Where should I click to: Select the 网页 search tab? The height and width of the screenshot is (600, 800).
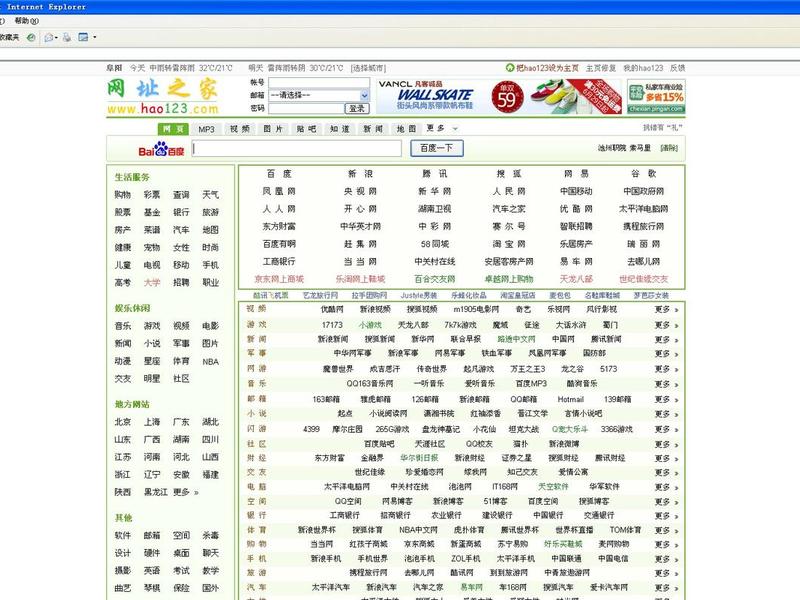[x=173, y=129]
